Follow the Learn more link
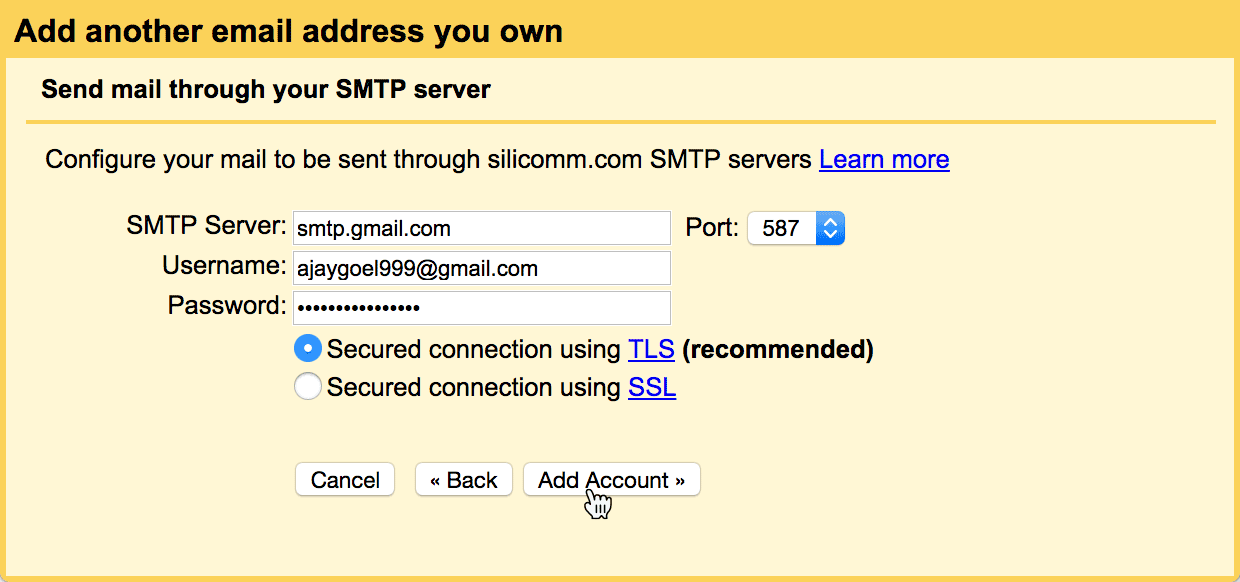Image resolution: width=1240 pixels, height=582 pixels. 884,160
